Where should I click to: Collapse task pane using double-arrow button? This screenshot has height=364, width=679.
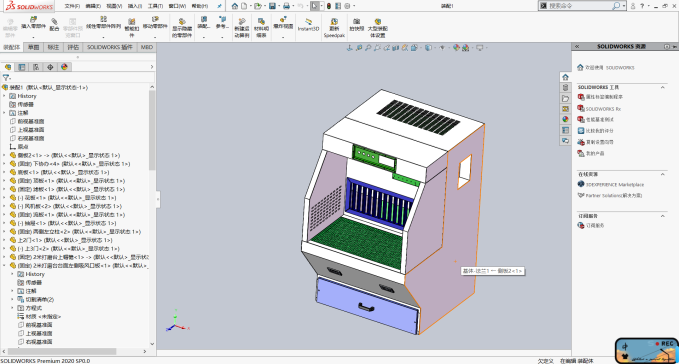[x=577, y=46]
